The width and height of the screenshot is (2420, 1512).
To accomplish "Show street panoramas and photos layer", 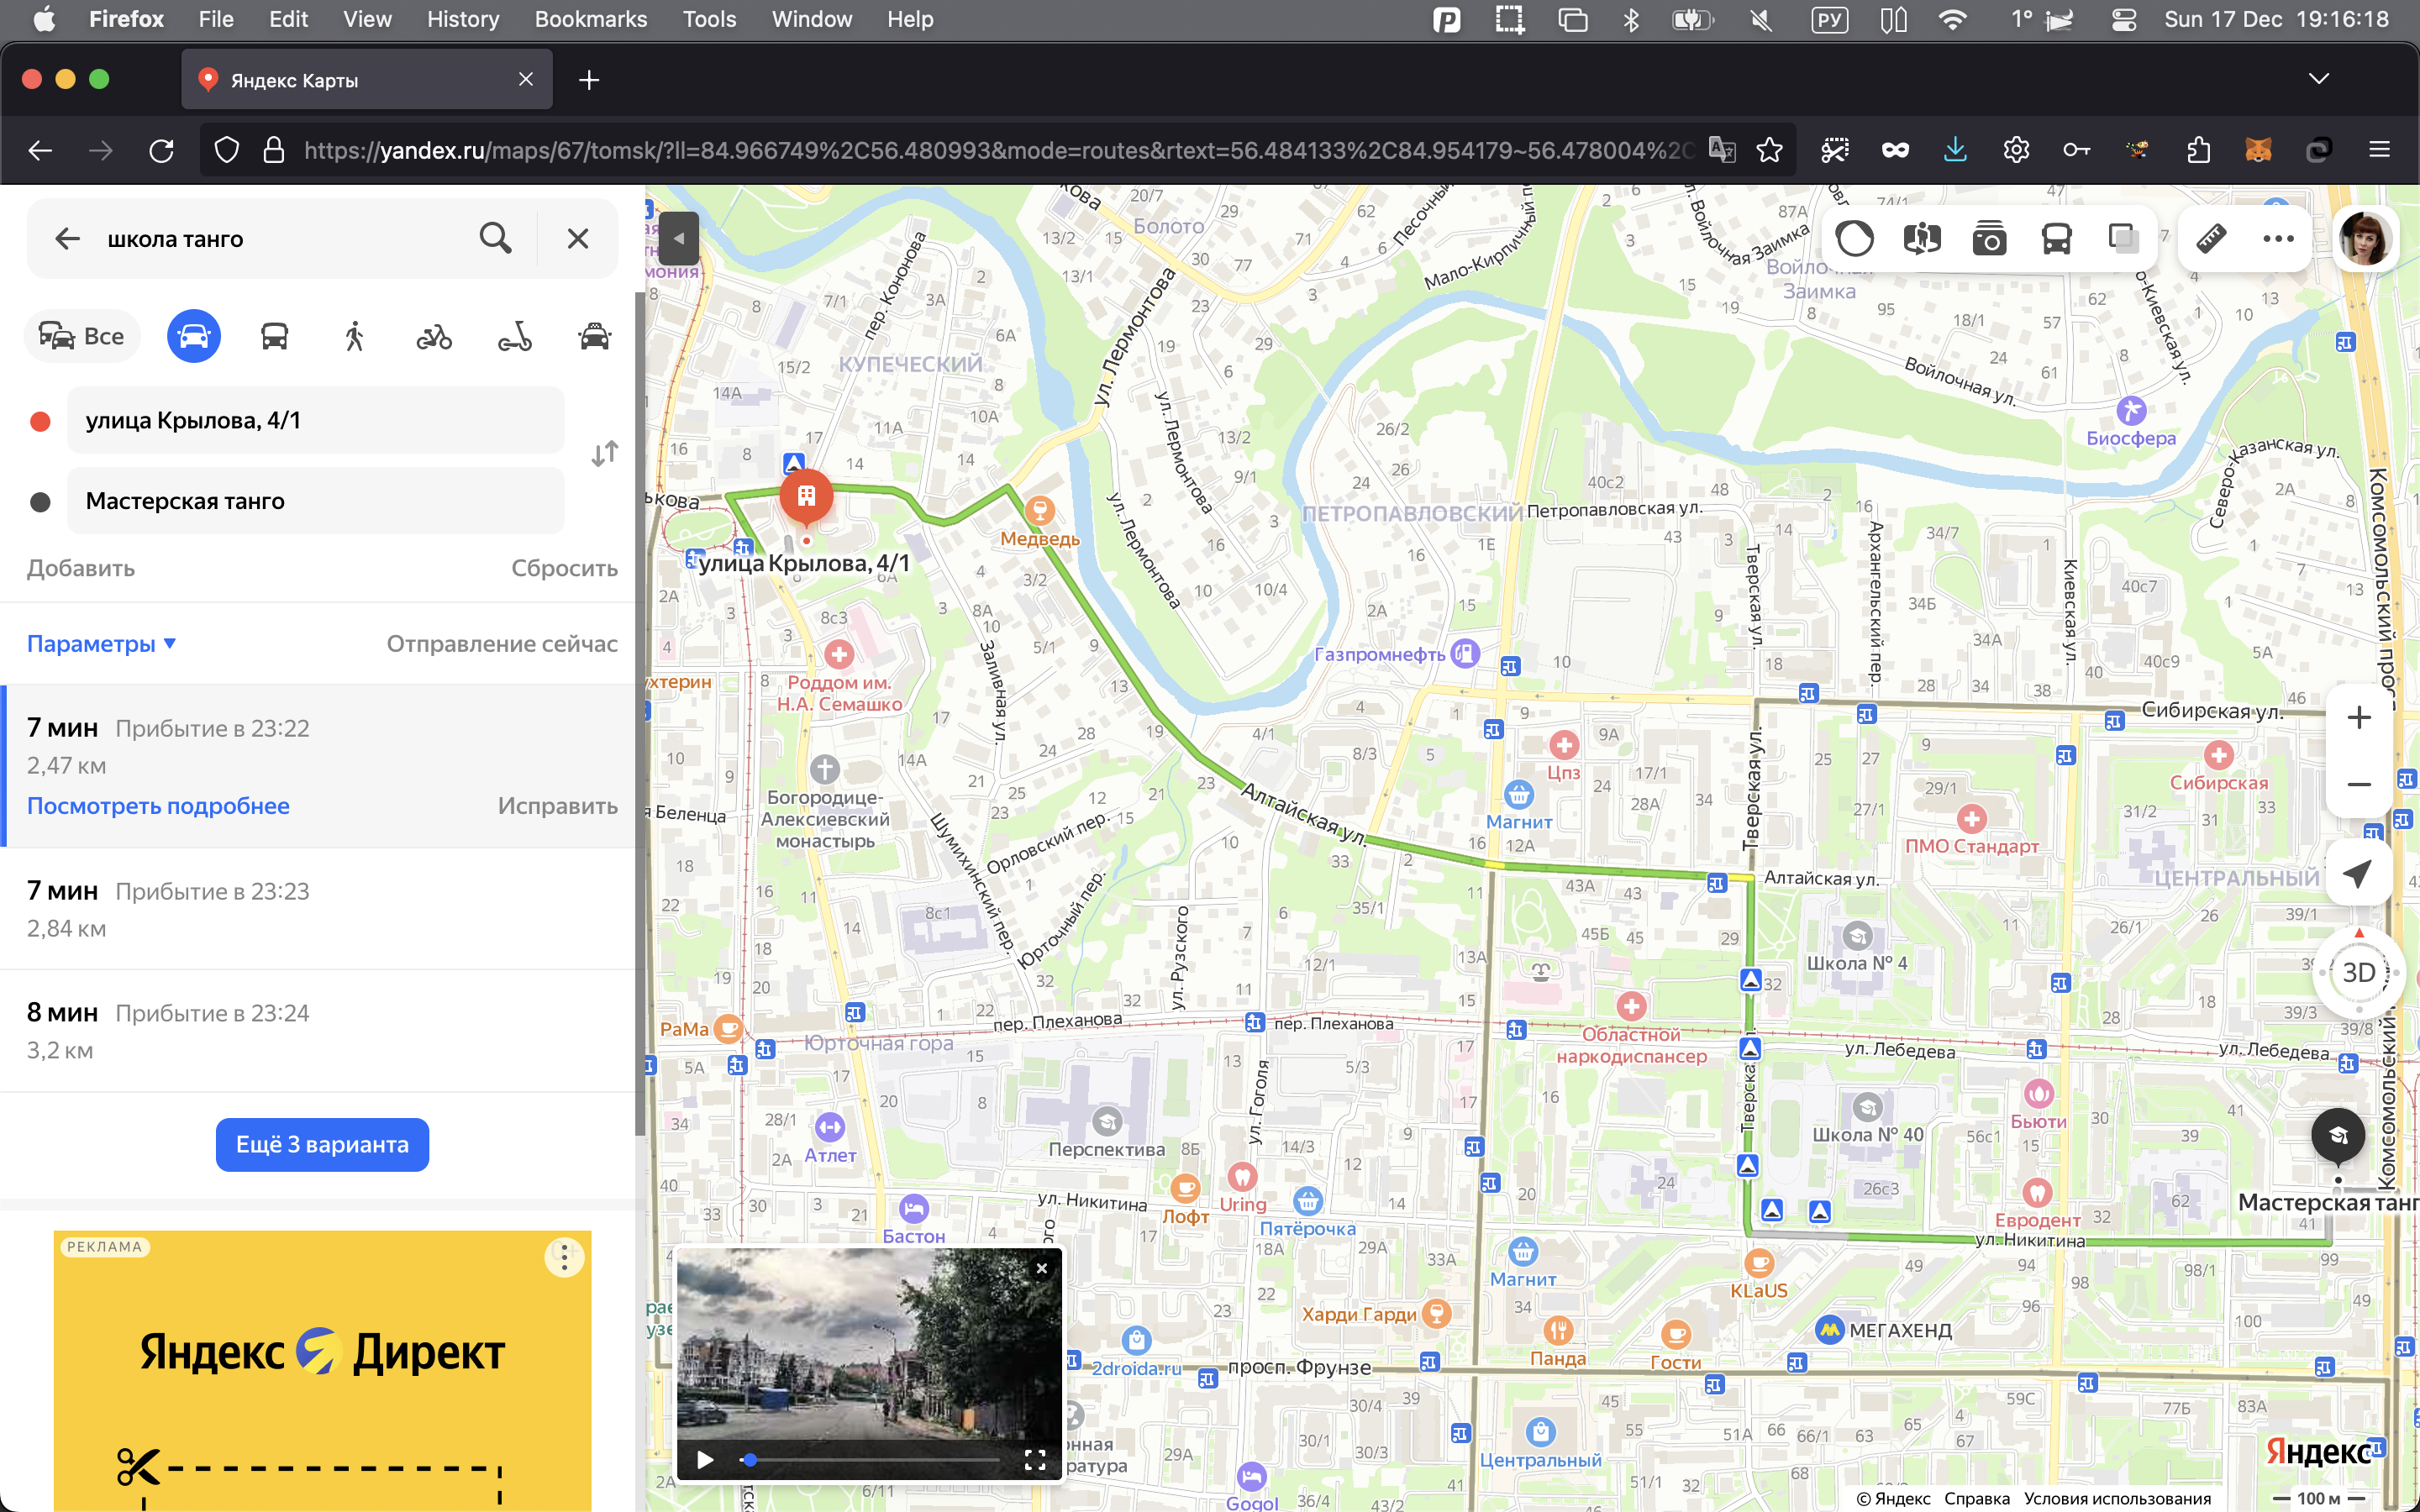I will (1989, 238).
